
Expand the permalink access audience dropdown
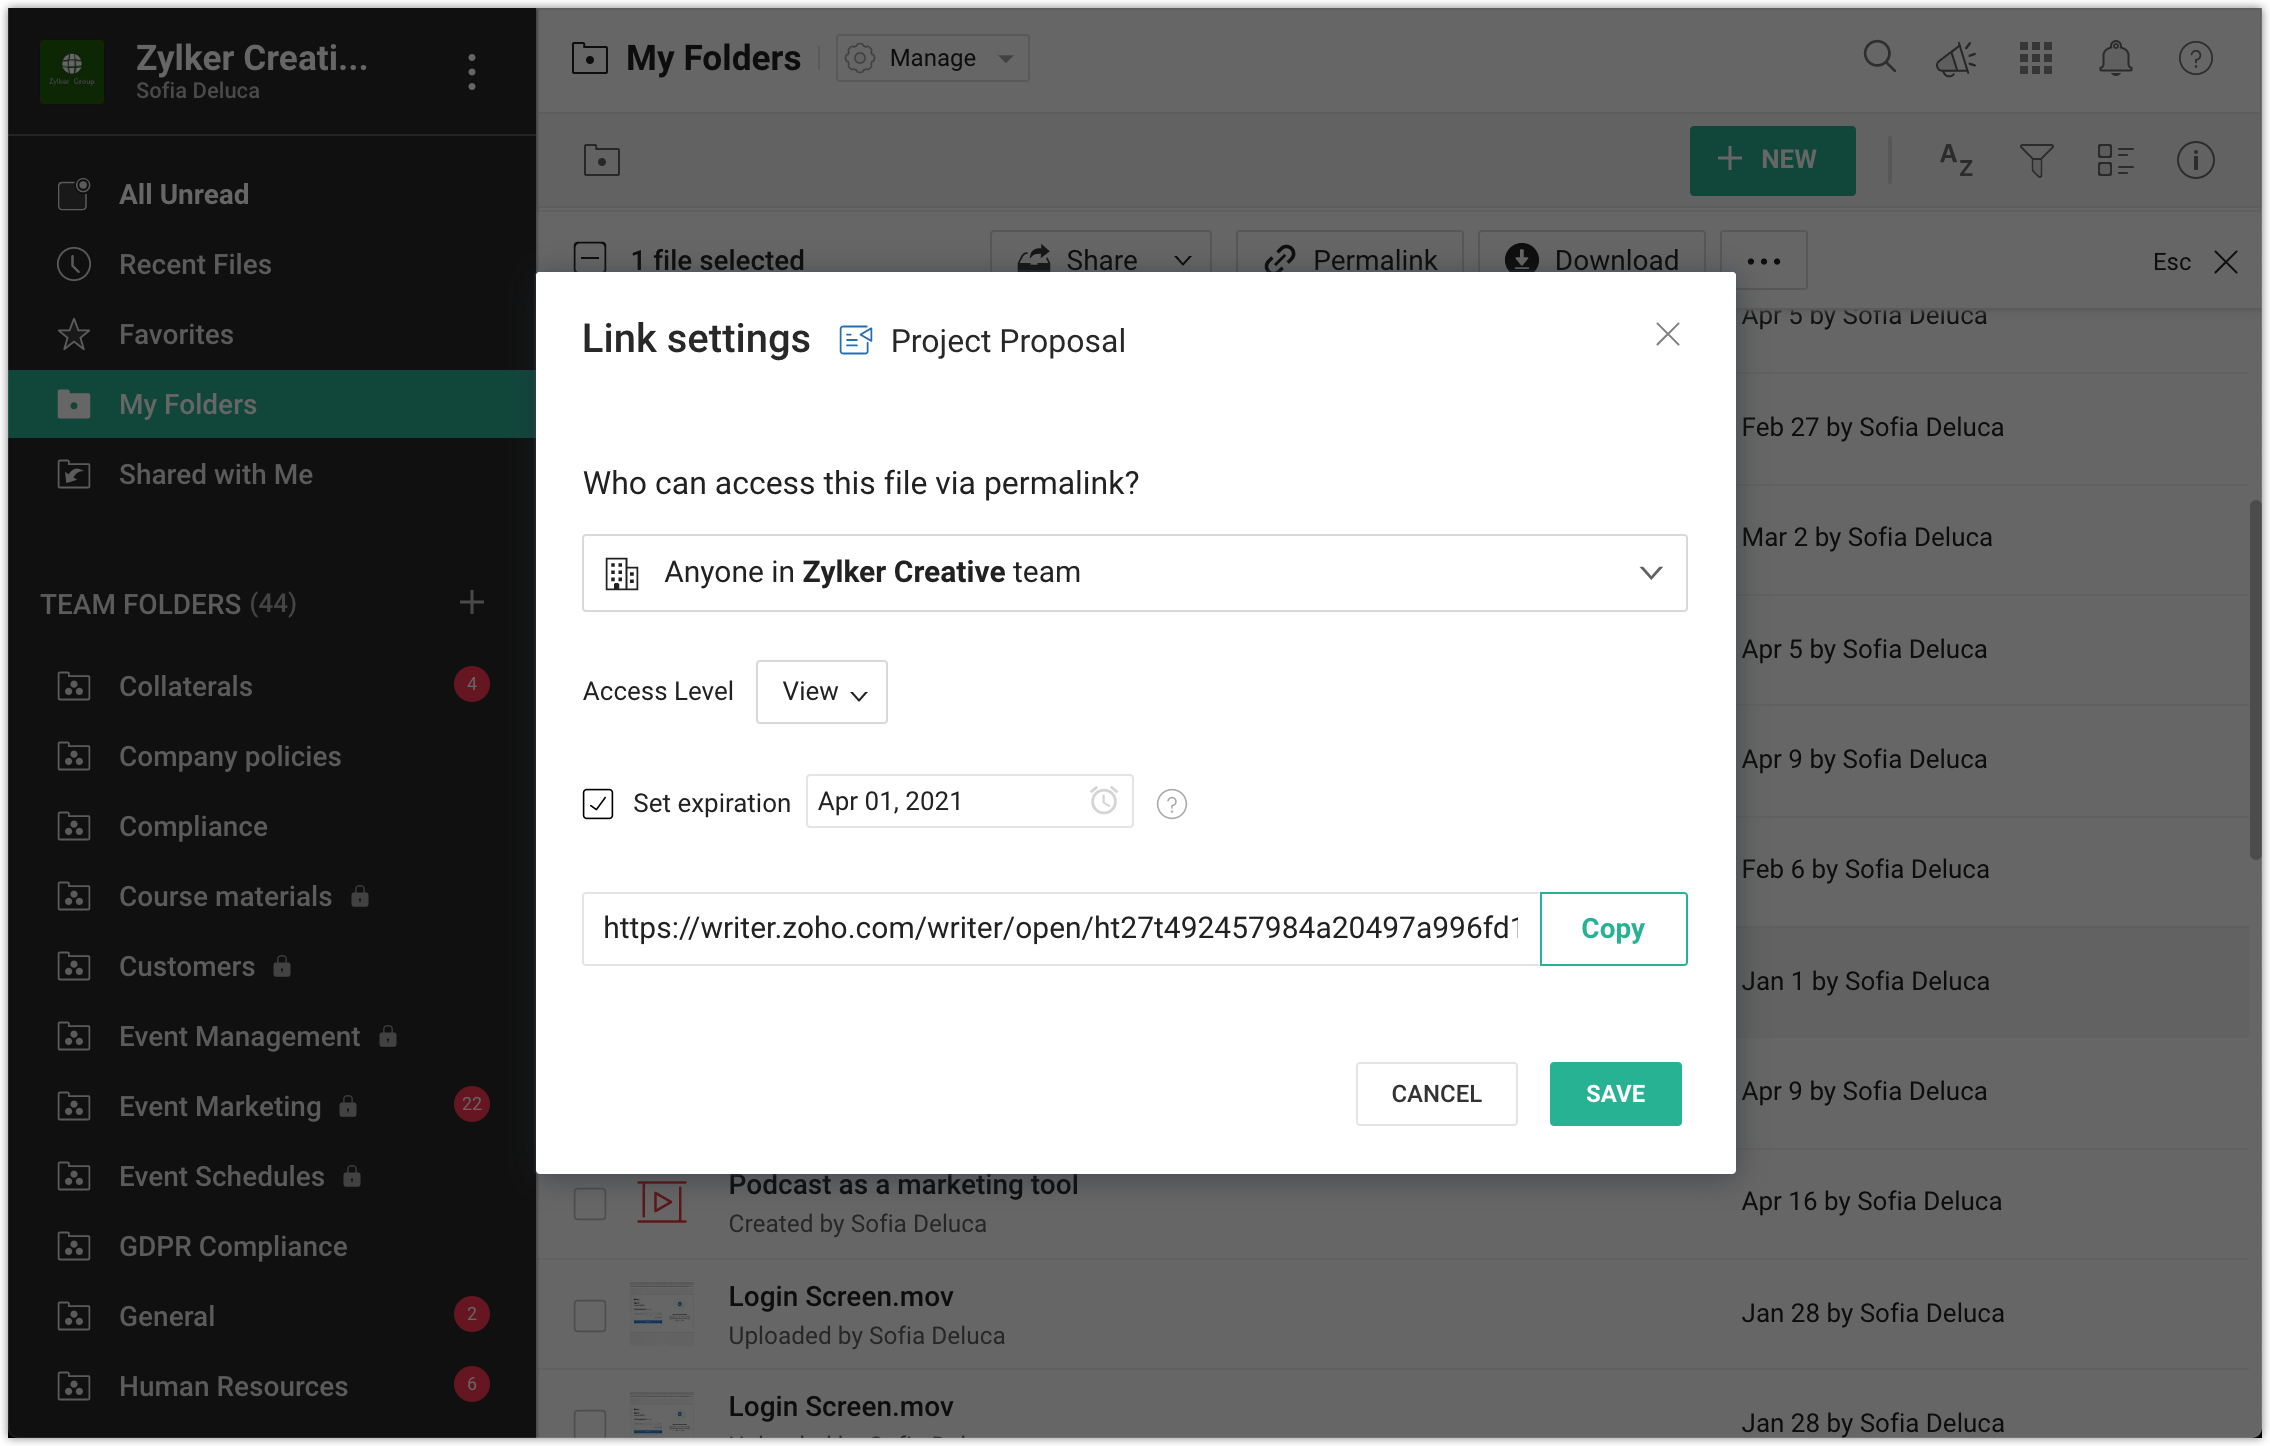click(x=1134, y=573)
